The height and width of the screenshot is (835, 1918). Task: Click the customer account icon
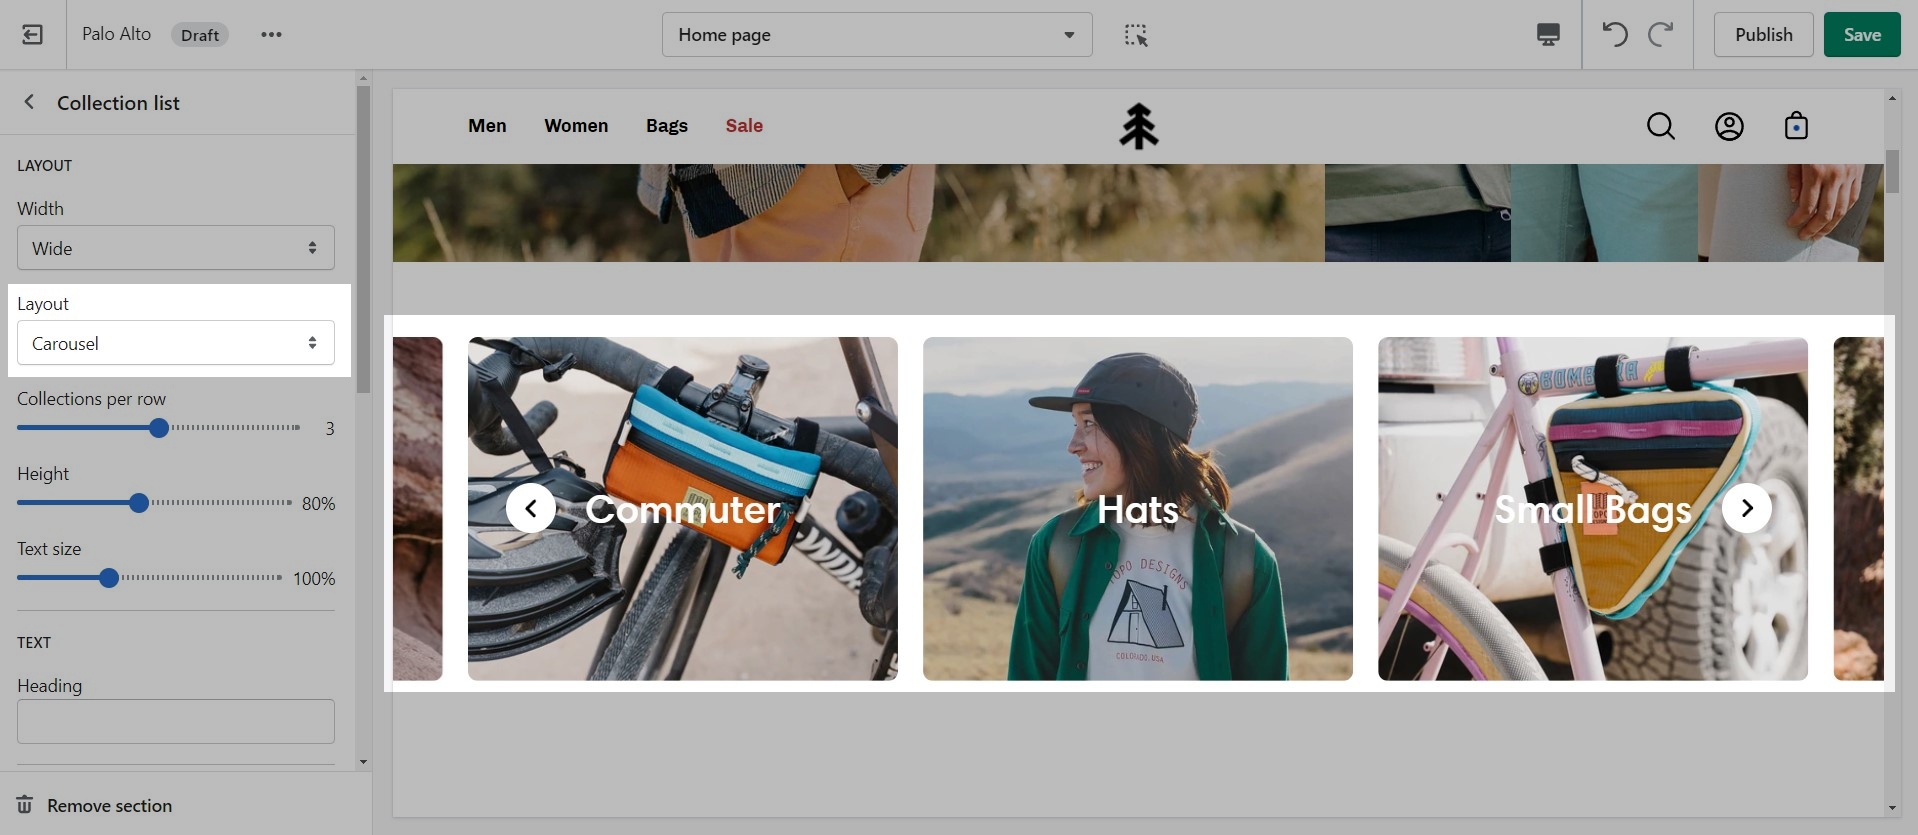1729,126
